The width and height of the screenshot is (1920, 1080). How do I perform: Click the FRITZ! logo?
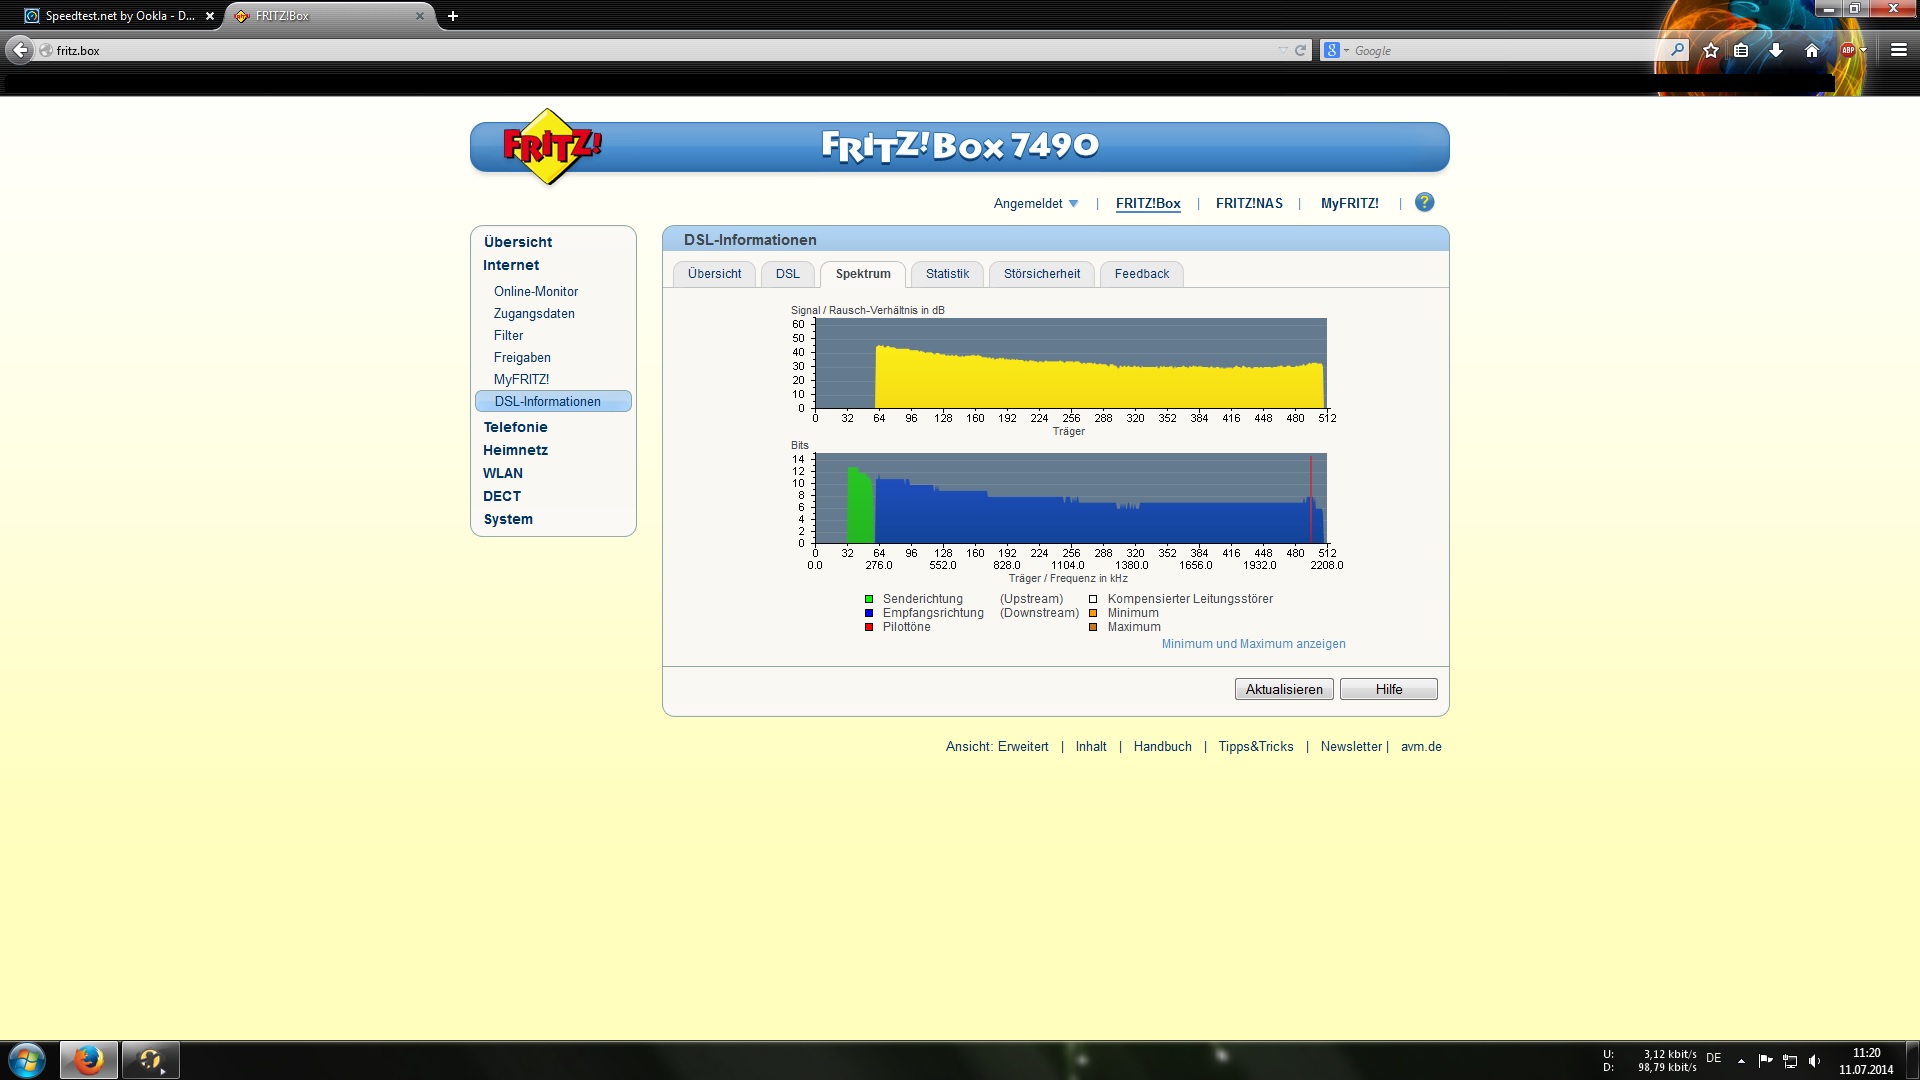click(550, 147)
